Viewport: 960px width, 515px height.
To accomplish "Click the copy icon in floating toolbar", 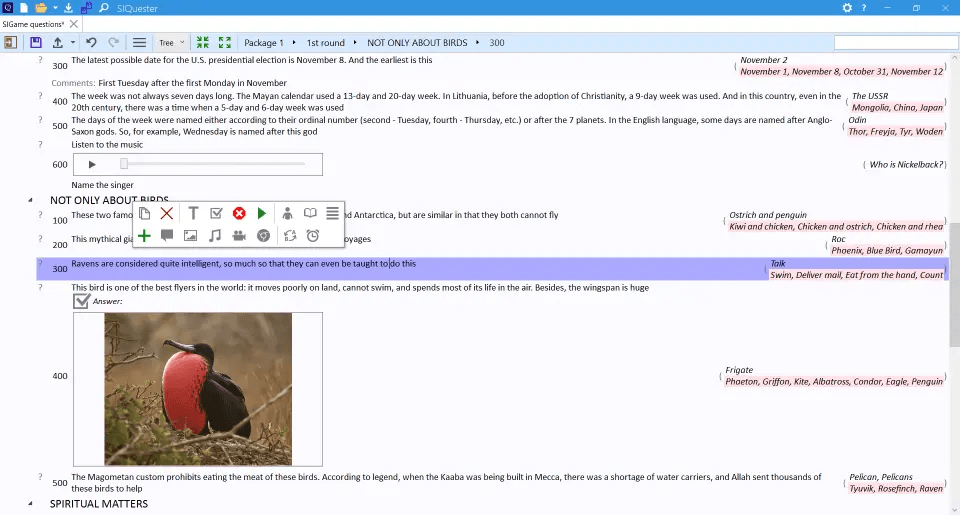I will tap(144, 213).
